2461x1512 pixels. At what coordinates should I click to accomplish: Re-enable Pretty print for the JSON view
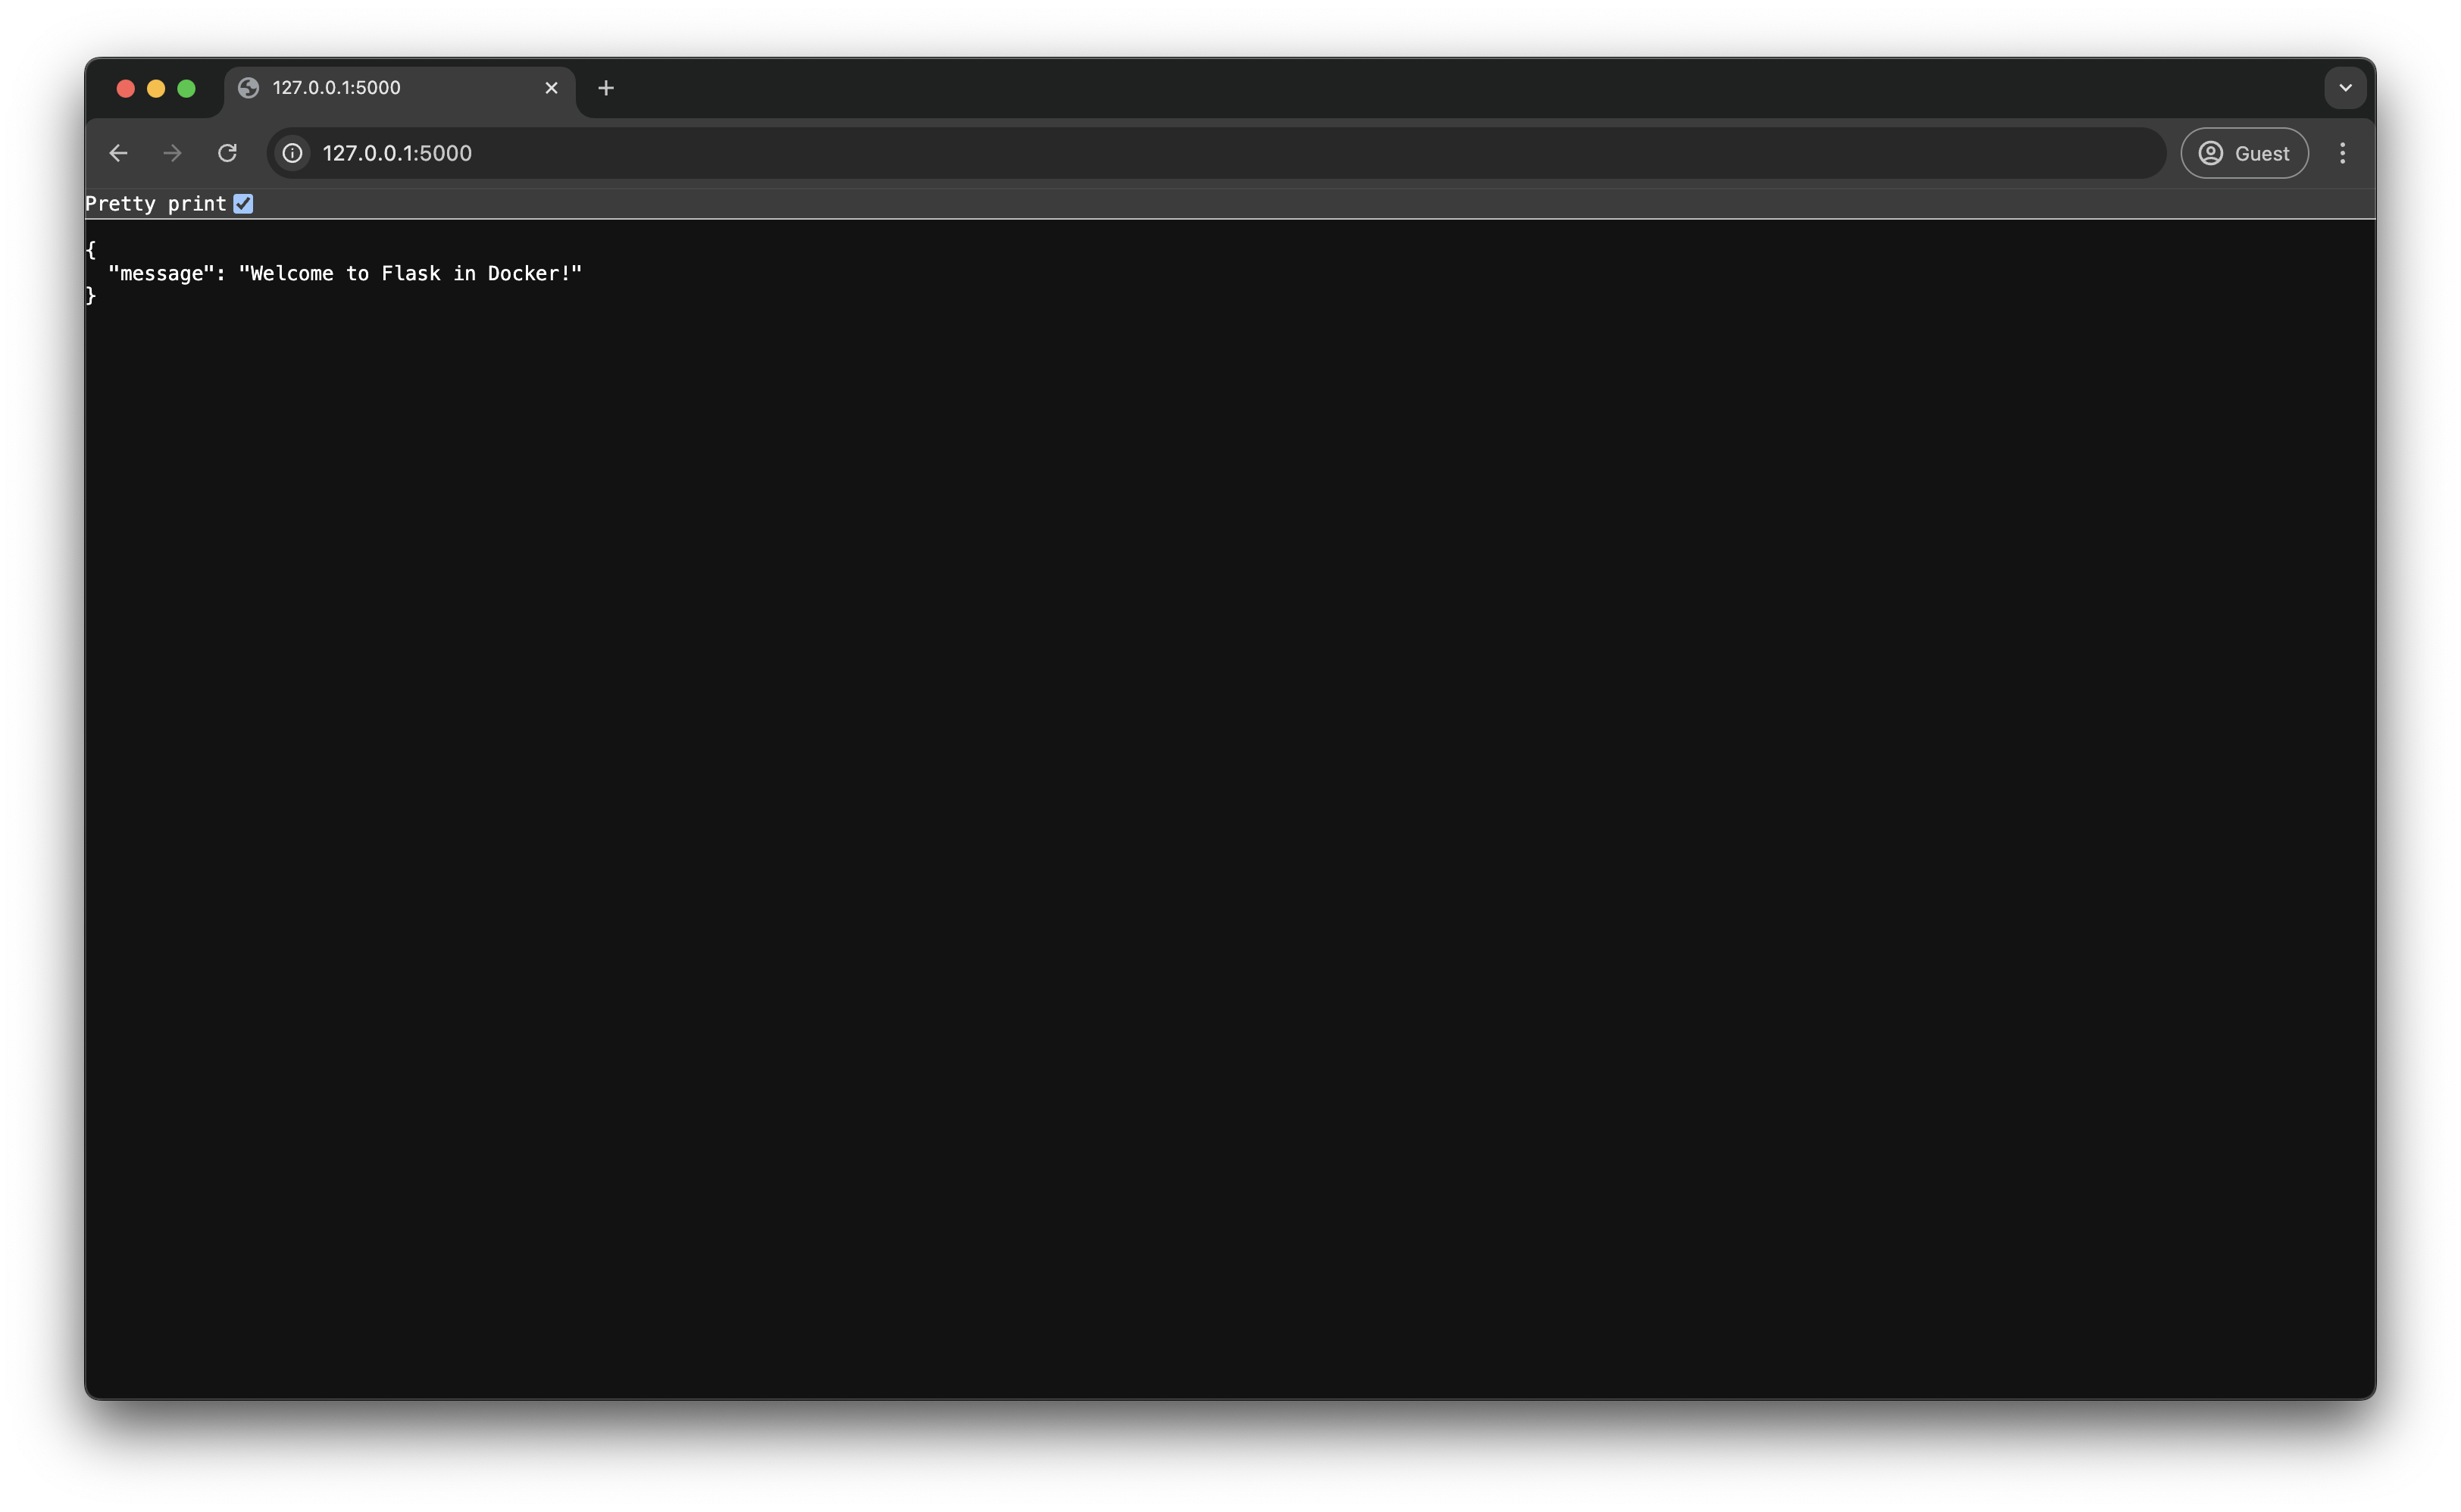click(244, 203)
